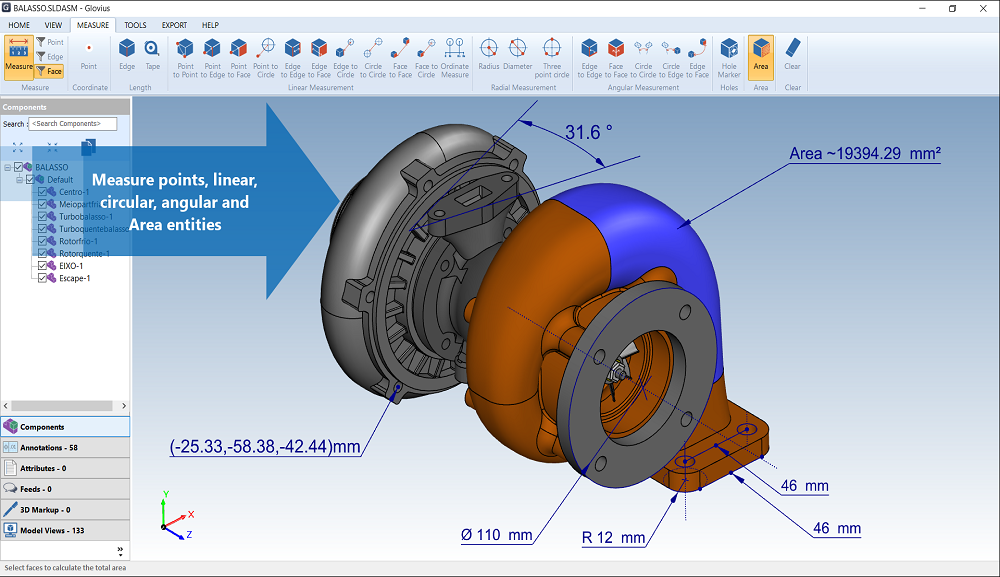Pick the Point to Point measurement
Image resolution: width=1000 pixels, height=577 pixels.
click(185, 58)
